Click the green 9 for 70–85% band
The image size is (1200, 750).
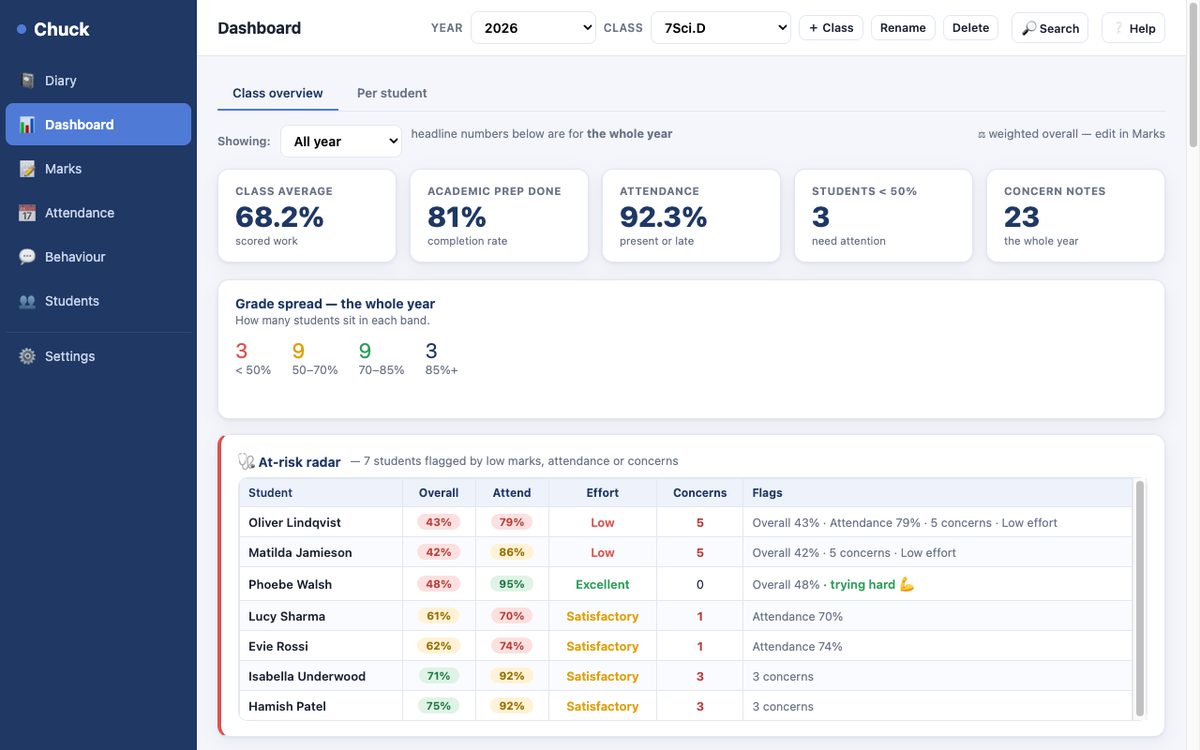pyautogui.click(x=365, y=351)
